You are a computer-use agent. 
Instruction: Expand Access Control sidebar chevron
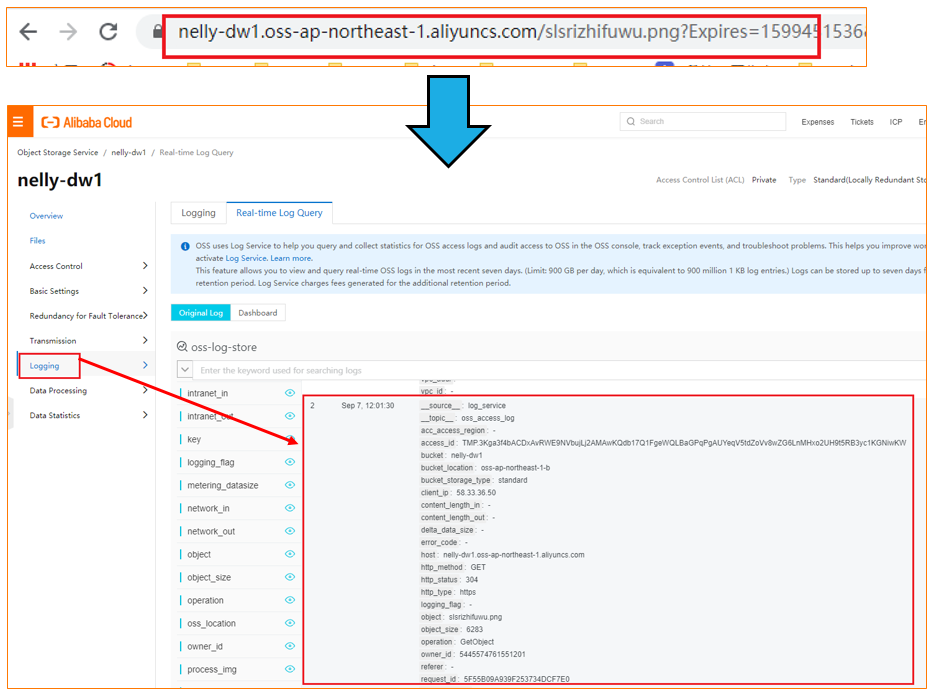145,265
